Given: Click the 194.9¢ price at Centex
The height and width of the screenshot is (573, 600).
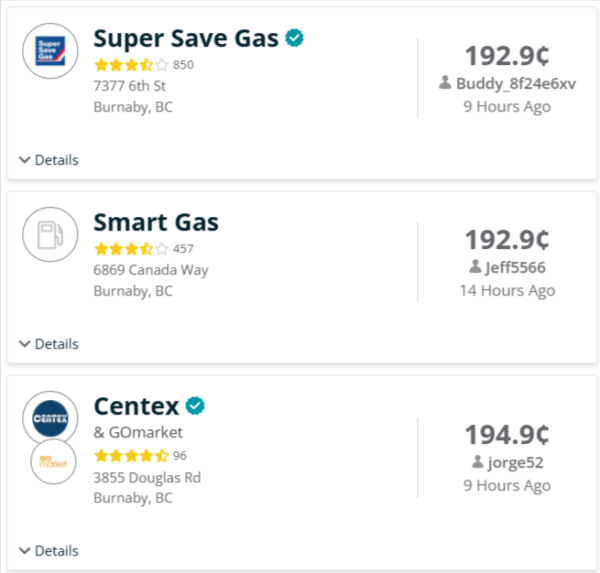Looking at the screenshot, I should 507,435.
